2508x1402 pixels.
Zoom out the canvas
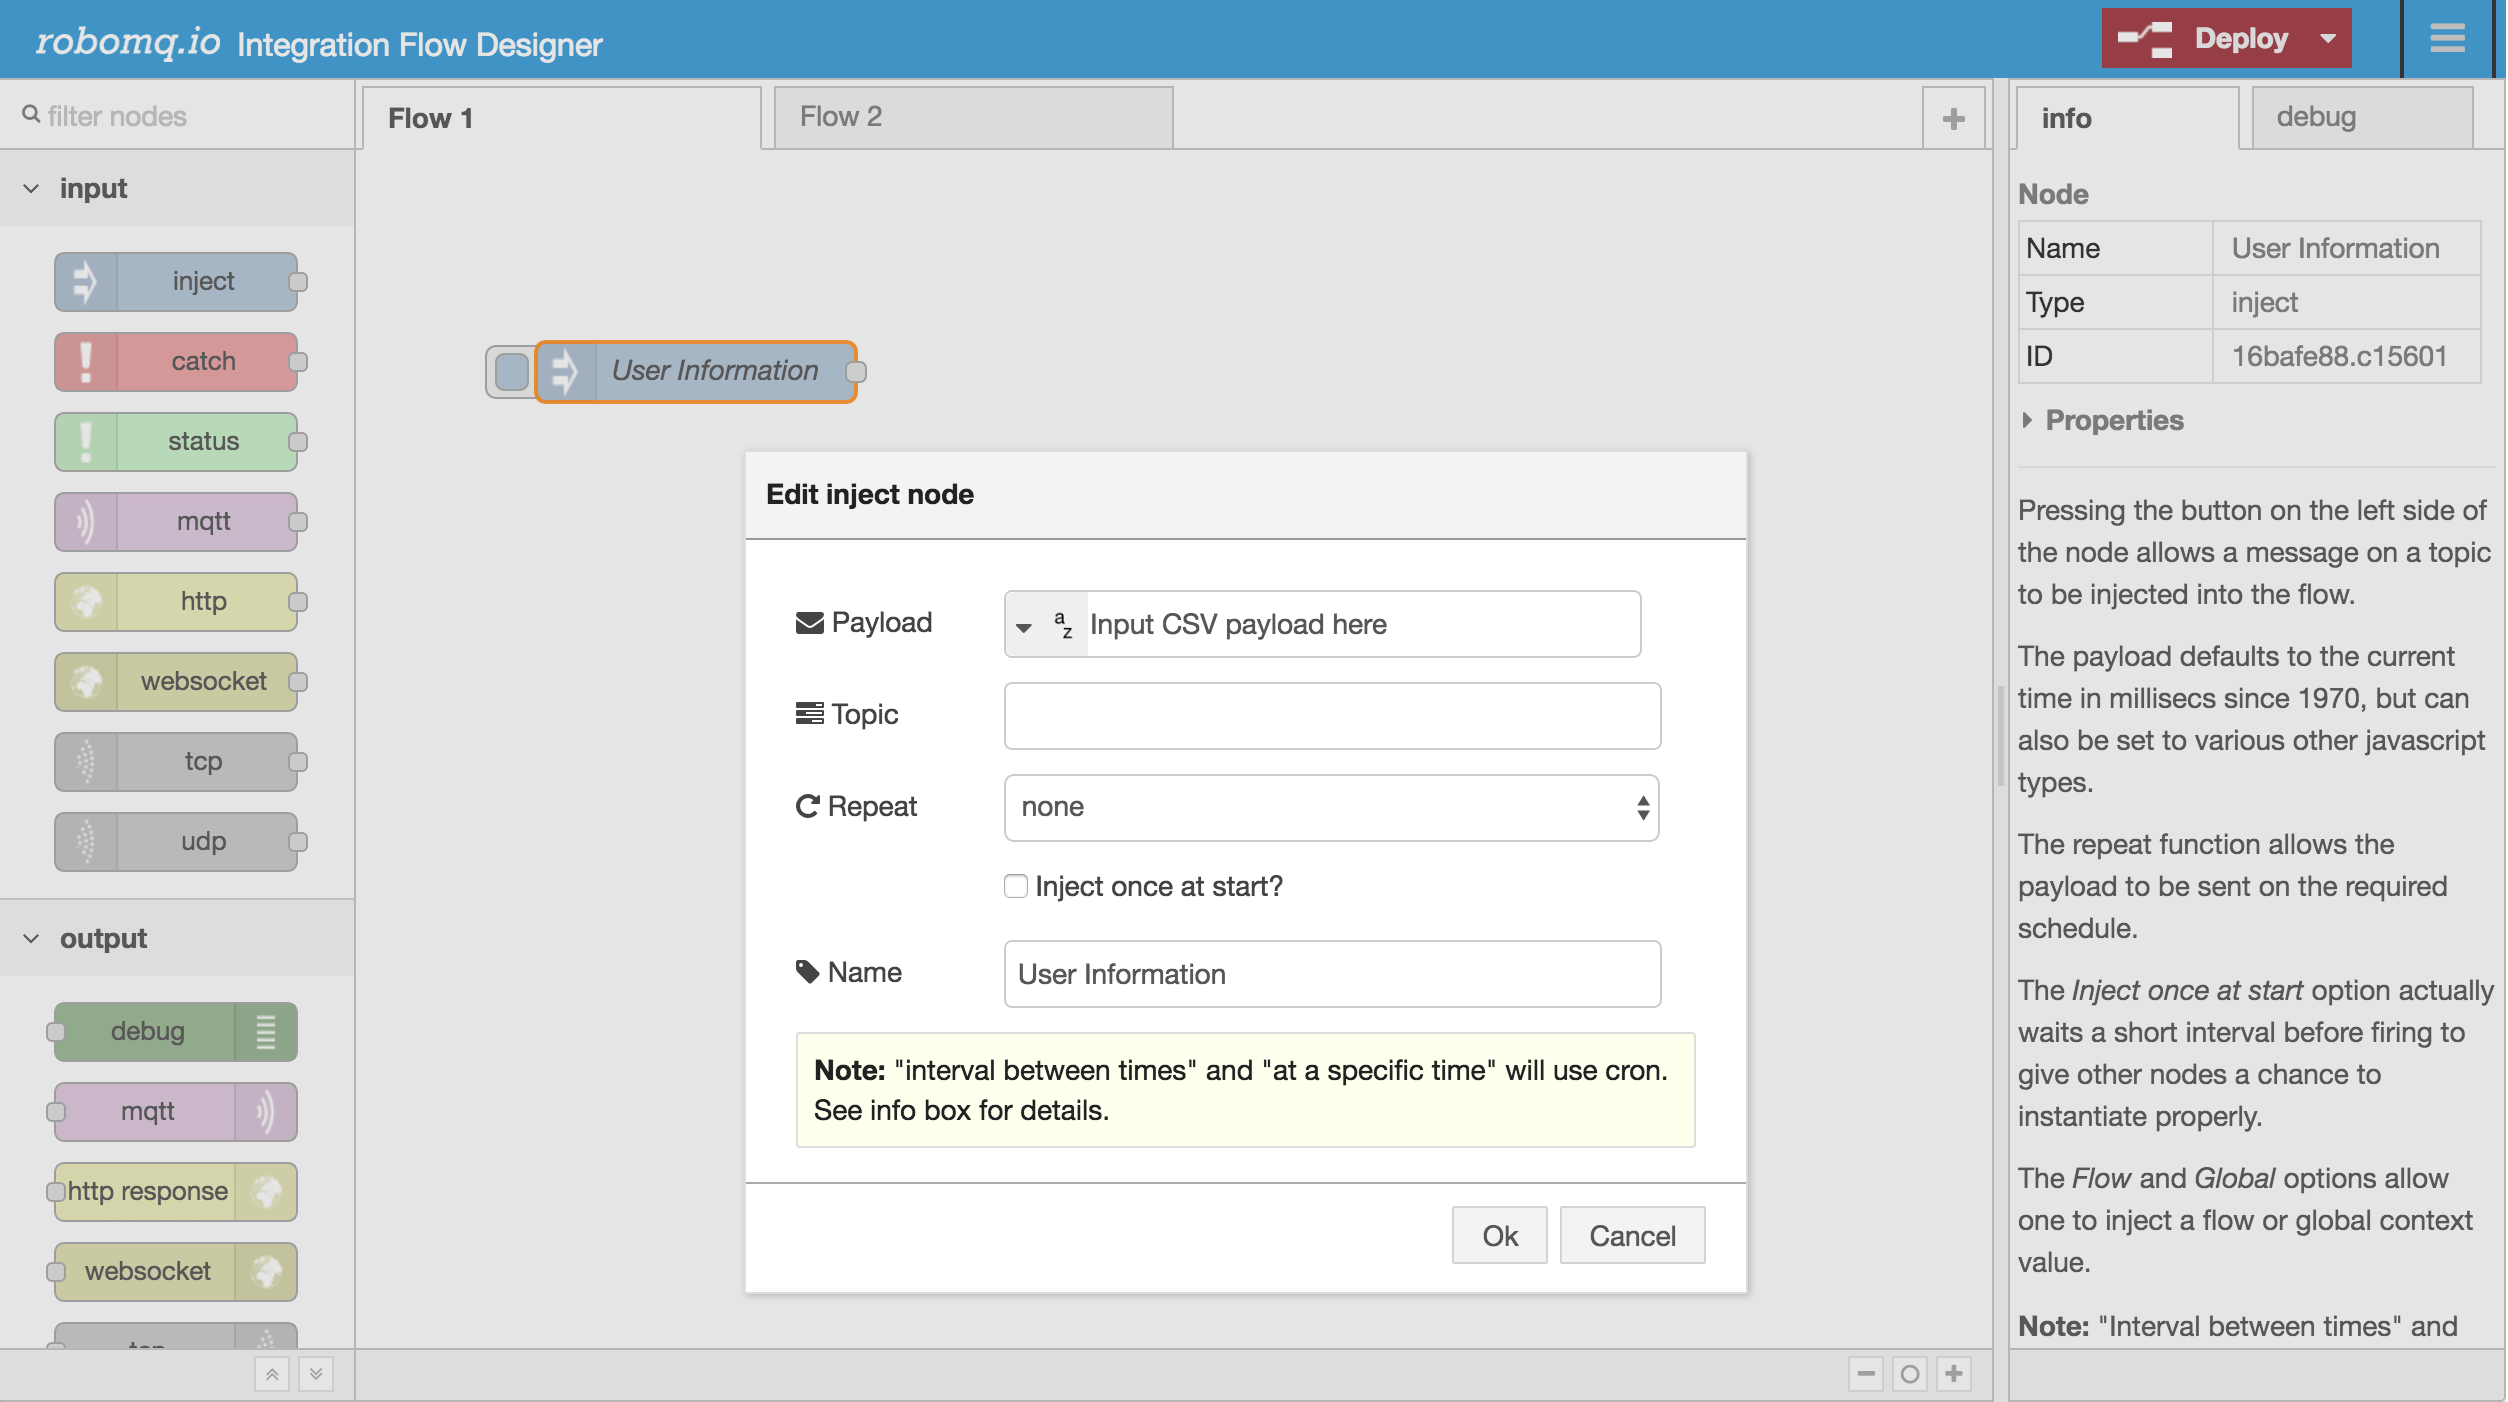point(1866,1374)
